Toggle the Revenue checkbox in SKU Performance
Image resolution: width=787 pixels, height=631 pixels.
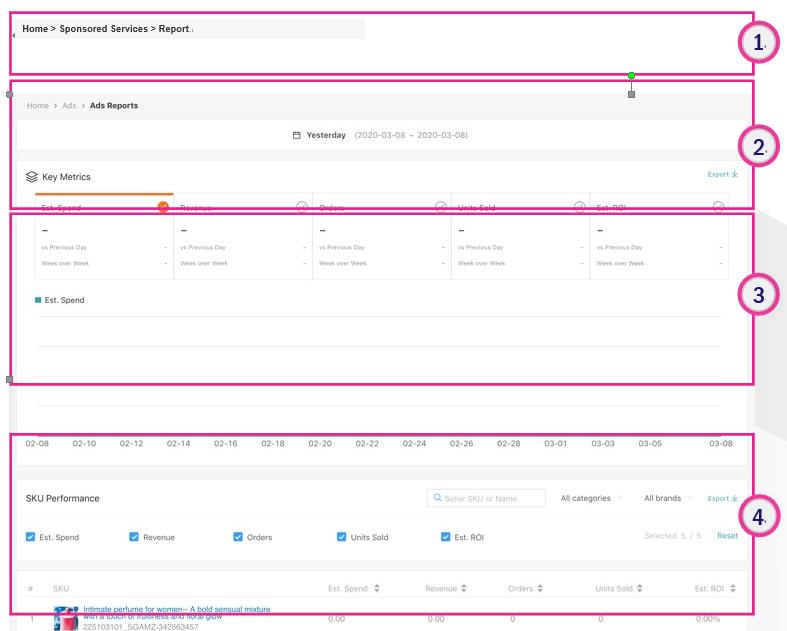134,537
